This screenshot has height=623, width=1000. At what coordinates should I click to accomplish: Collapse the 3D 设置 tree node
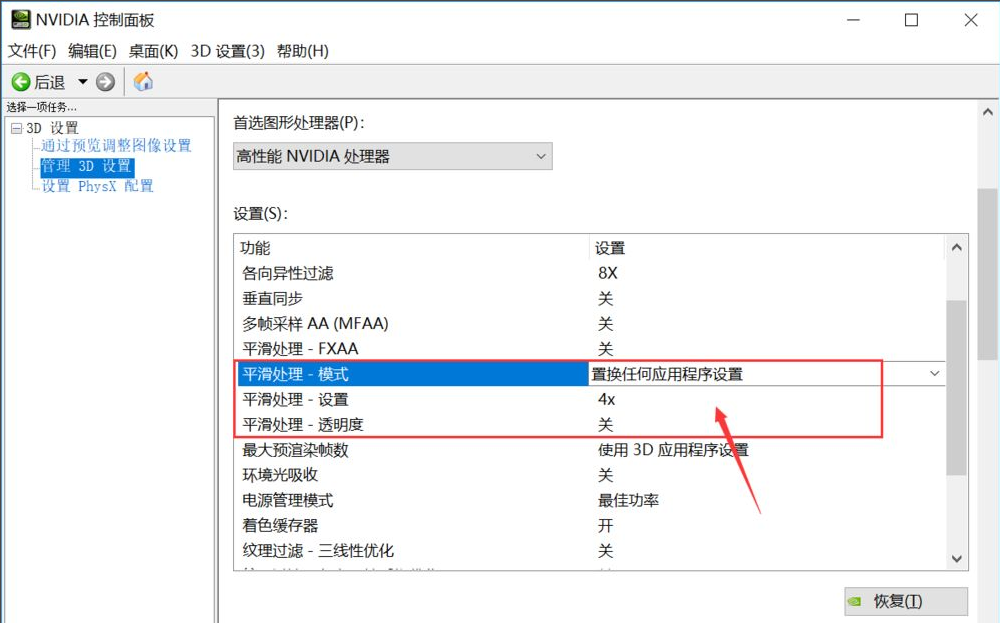[17, 128]
